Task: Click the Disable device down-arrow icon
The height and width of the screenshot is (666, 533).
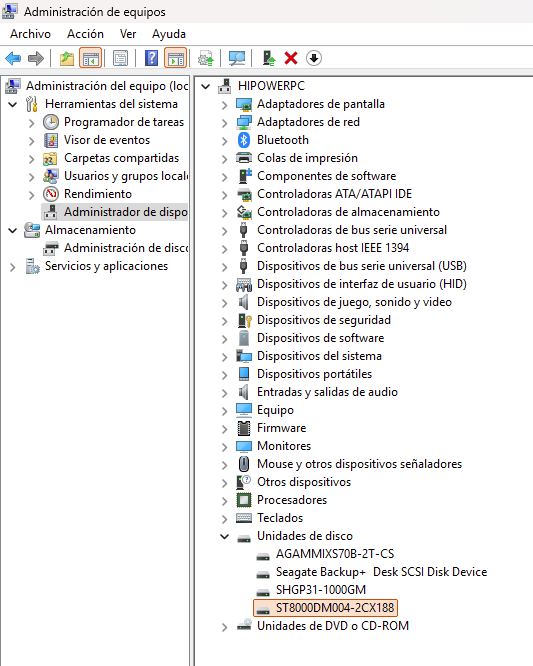Action: point(314,58)
